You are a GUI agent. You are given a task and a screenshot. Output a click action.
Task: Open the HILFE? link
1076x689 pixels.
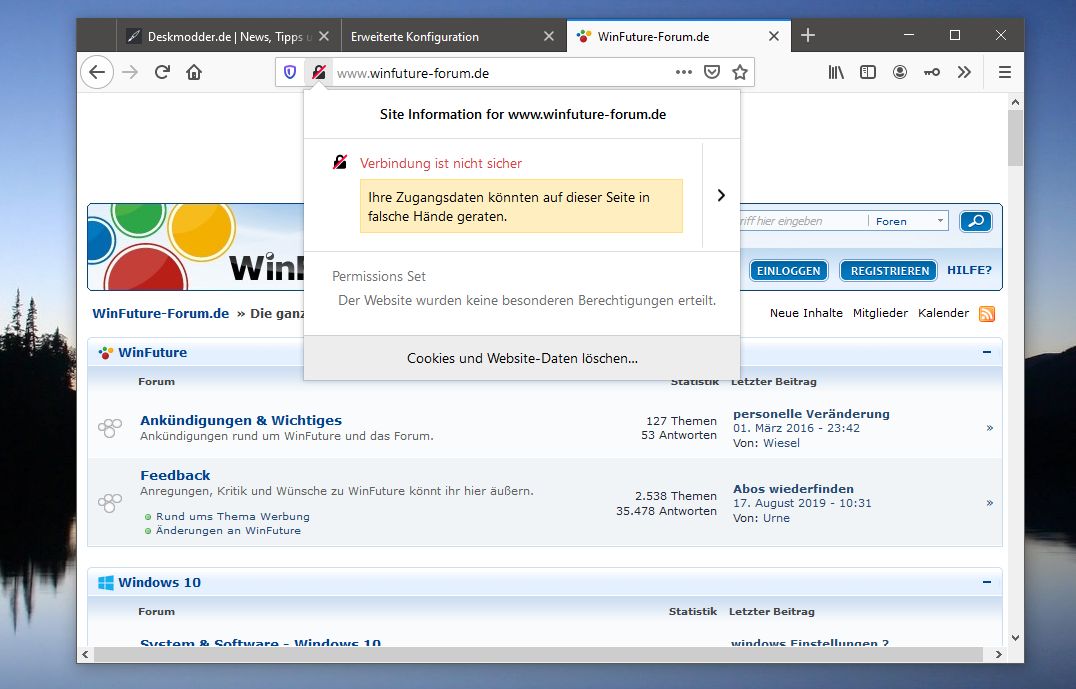coord(969,270)
